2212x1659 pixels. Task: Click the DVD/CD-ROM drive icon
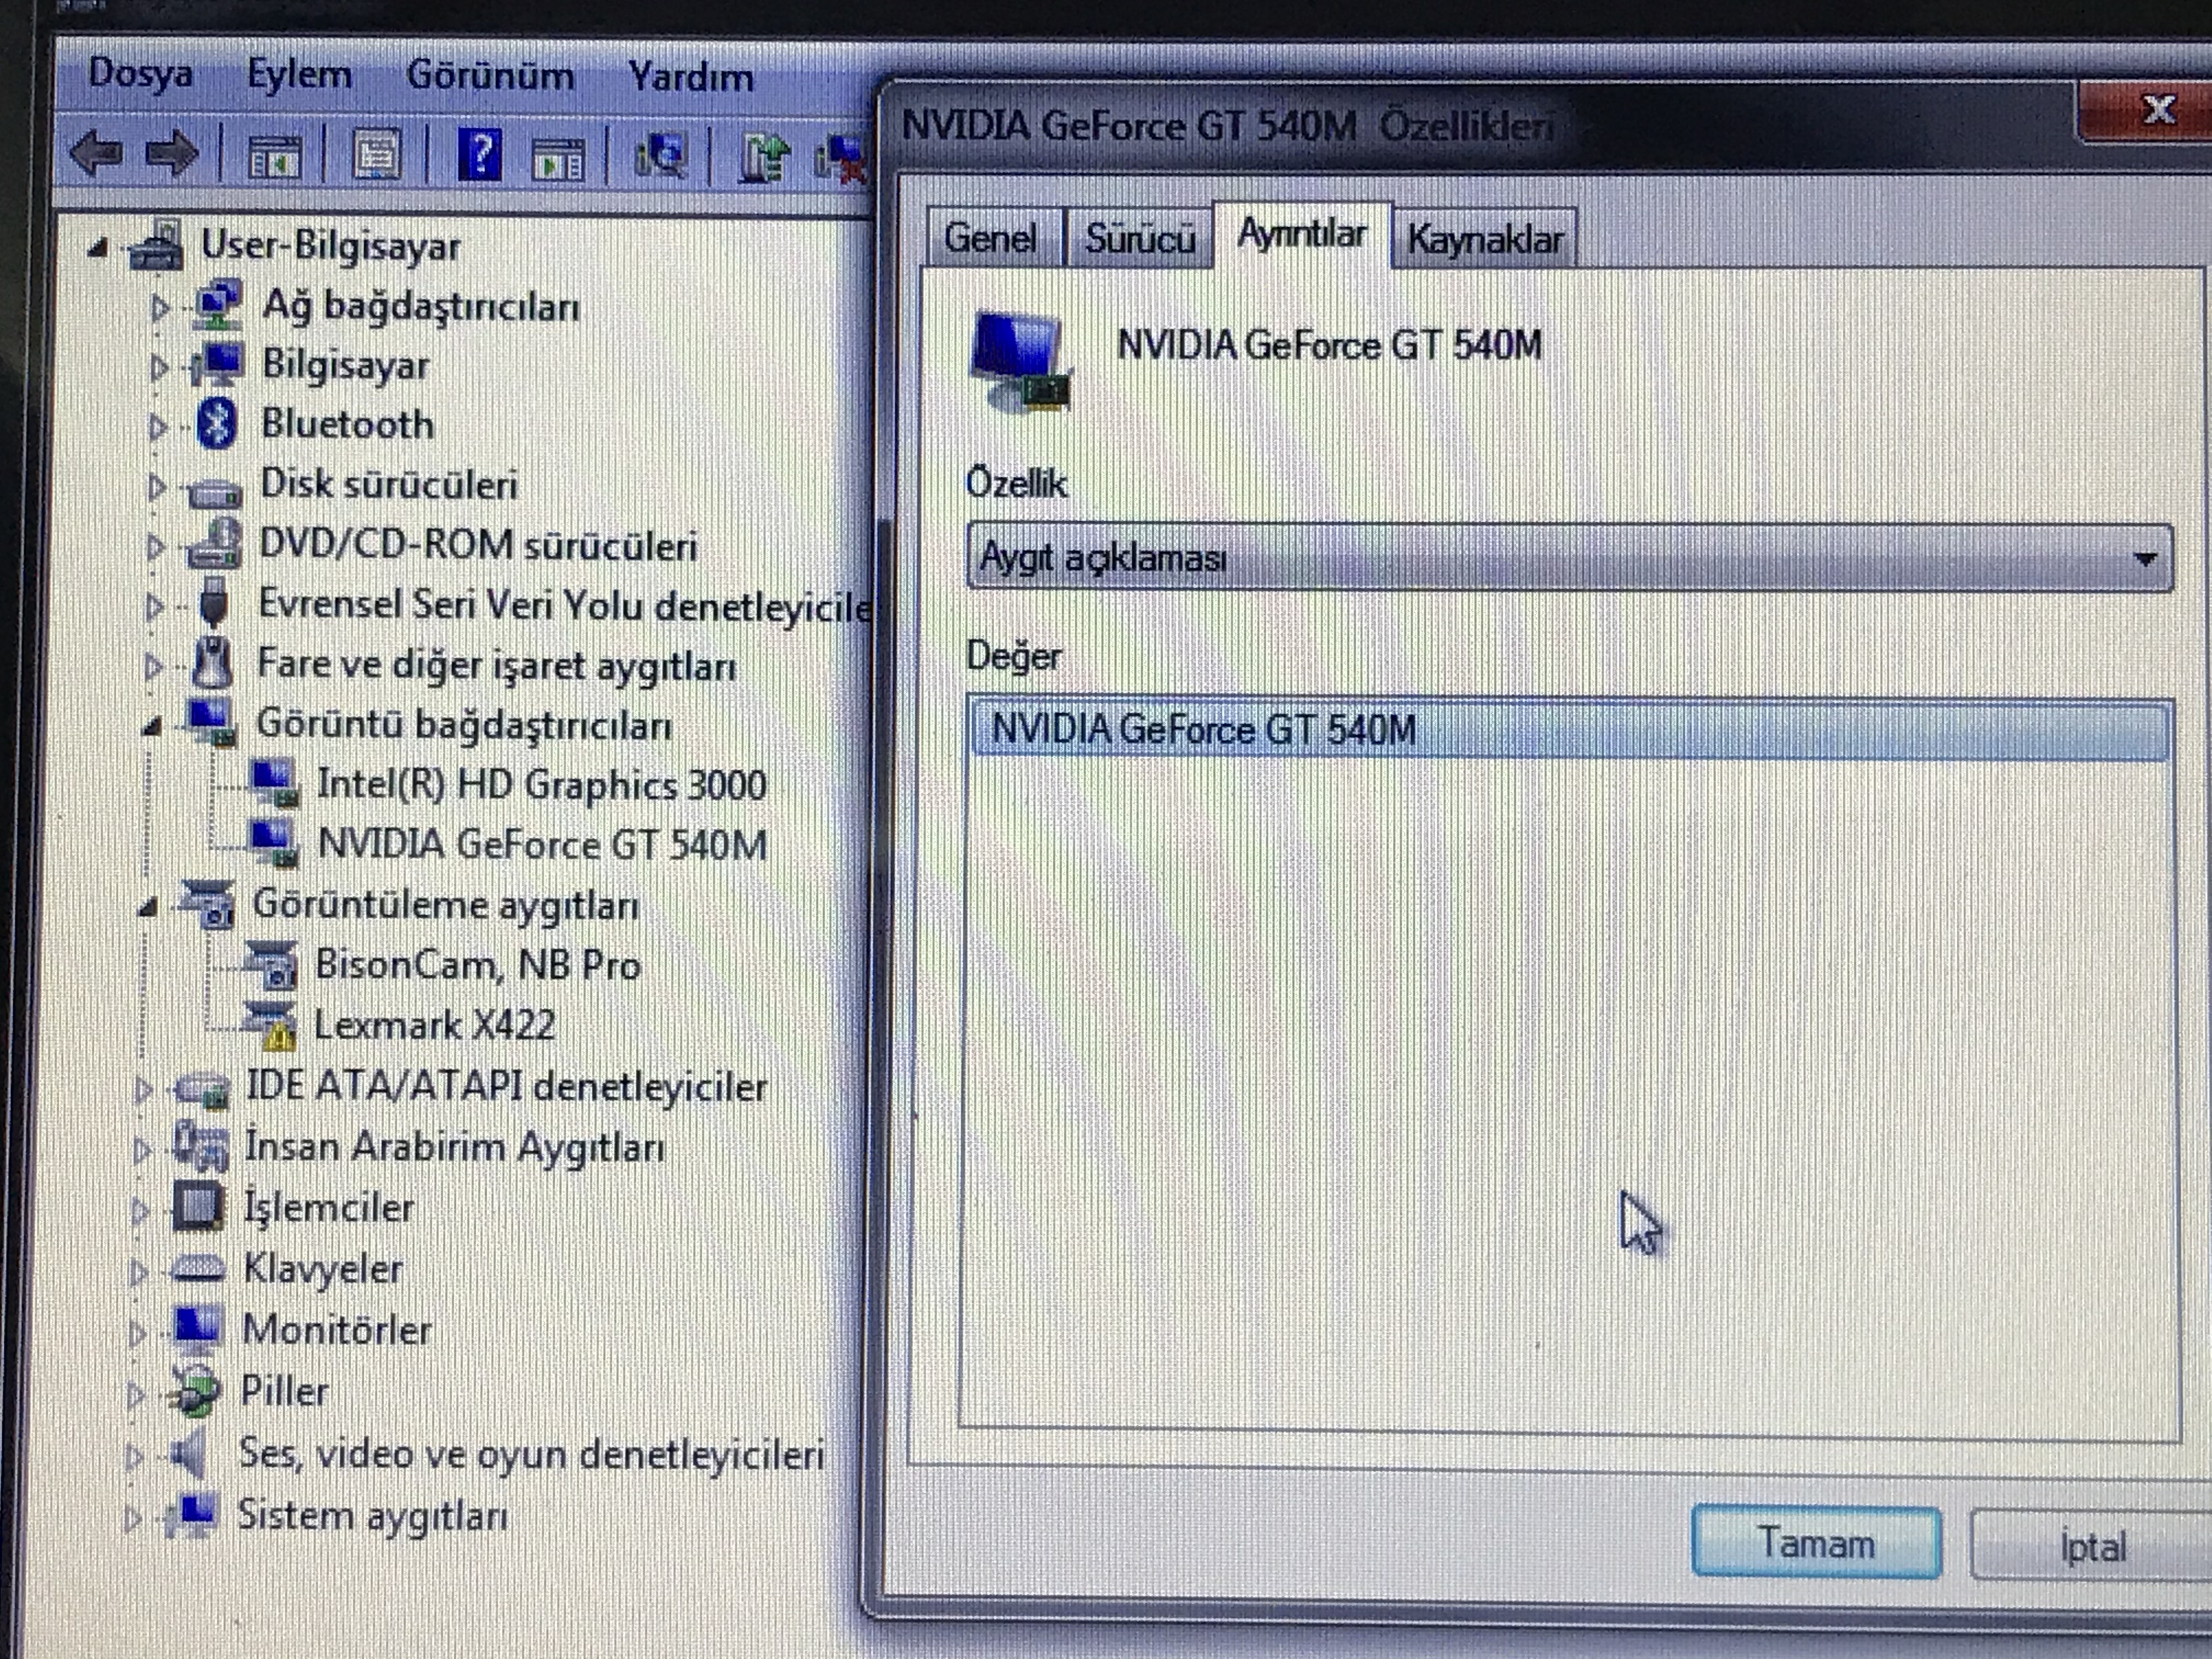click(x=214, y=544)
